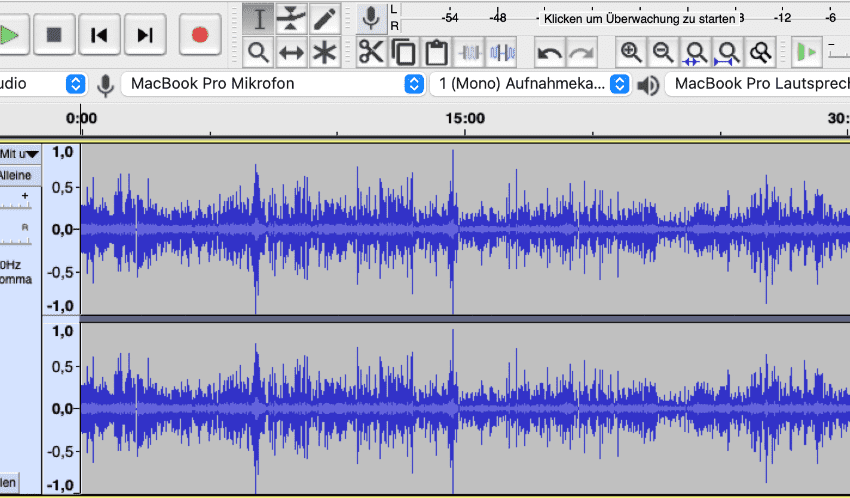
Task: Fit selection to window width
Action: pos(696,53)
